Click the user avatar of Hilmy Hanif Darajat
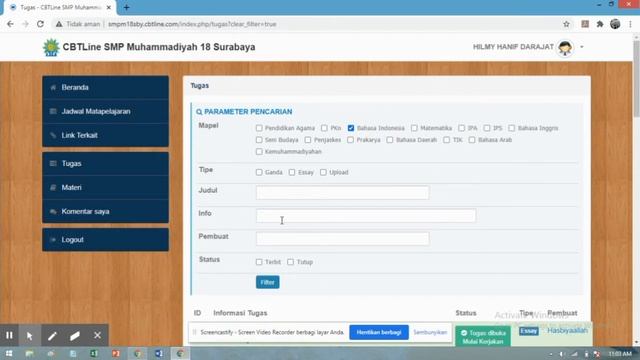This screenshot has height=360, width=640. coord(565,47)
